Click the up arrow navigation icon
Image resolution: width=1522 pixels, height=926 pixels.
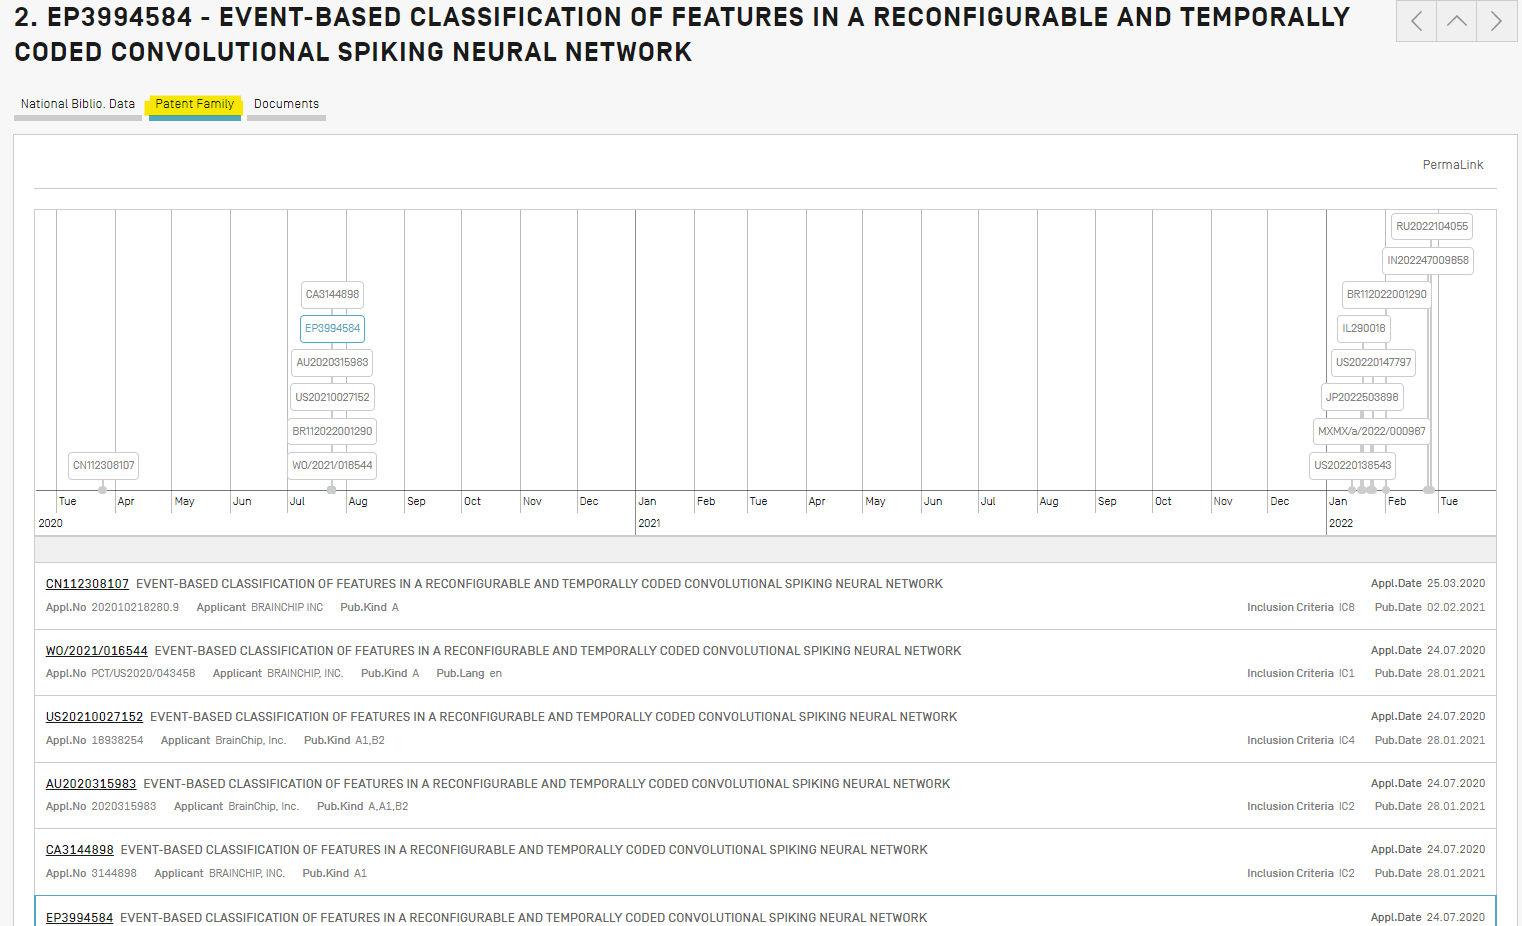[x=1457, y=21]
